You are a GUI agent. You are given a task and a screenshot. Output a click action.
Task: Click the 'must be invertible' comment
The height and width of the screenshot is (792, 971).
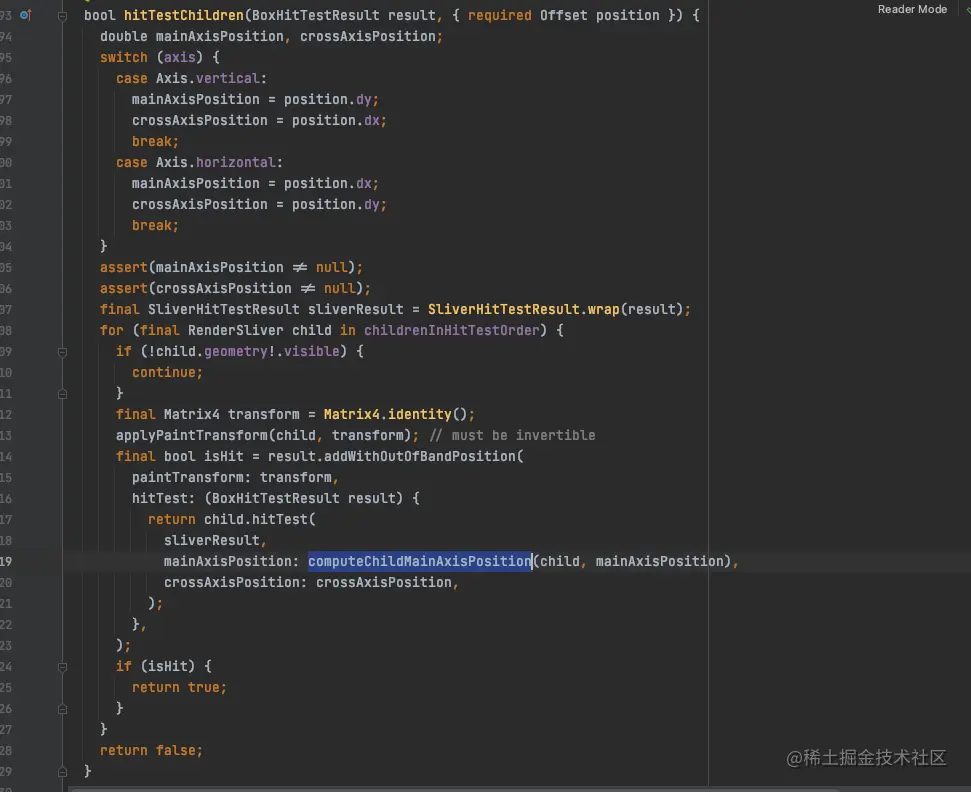click(x=512, y=435)
